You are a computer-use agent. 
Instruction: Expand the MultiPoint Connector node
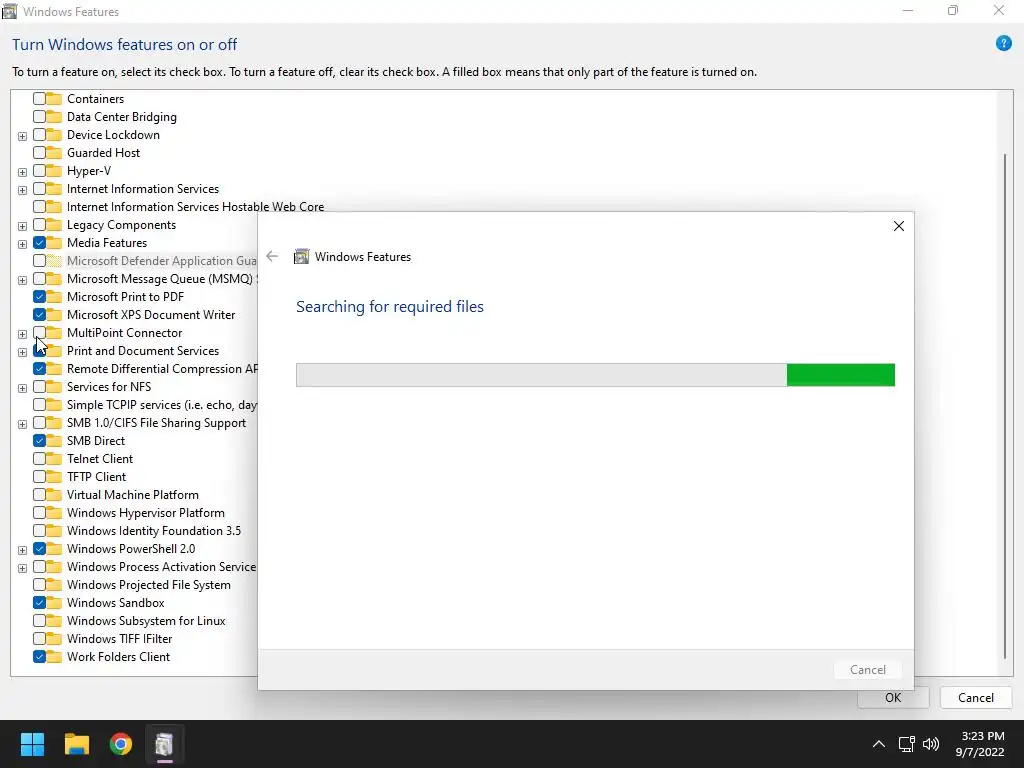pos(22,334)
